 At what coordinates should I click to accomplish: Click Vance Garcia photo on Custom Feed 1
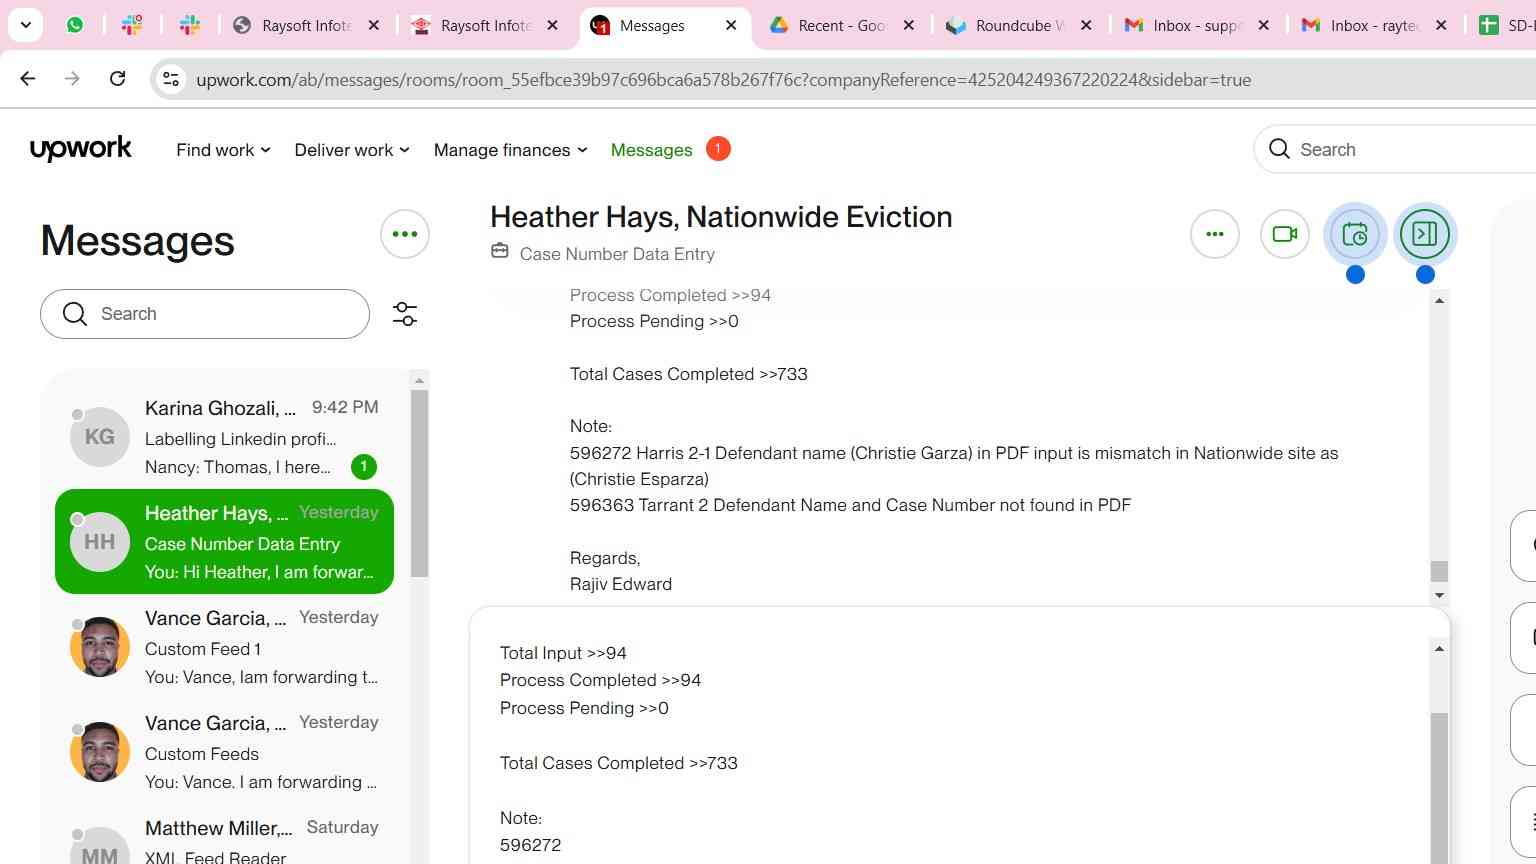100,647
